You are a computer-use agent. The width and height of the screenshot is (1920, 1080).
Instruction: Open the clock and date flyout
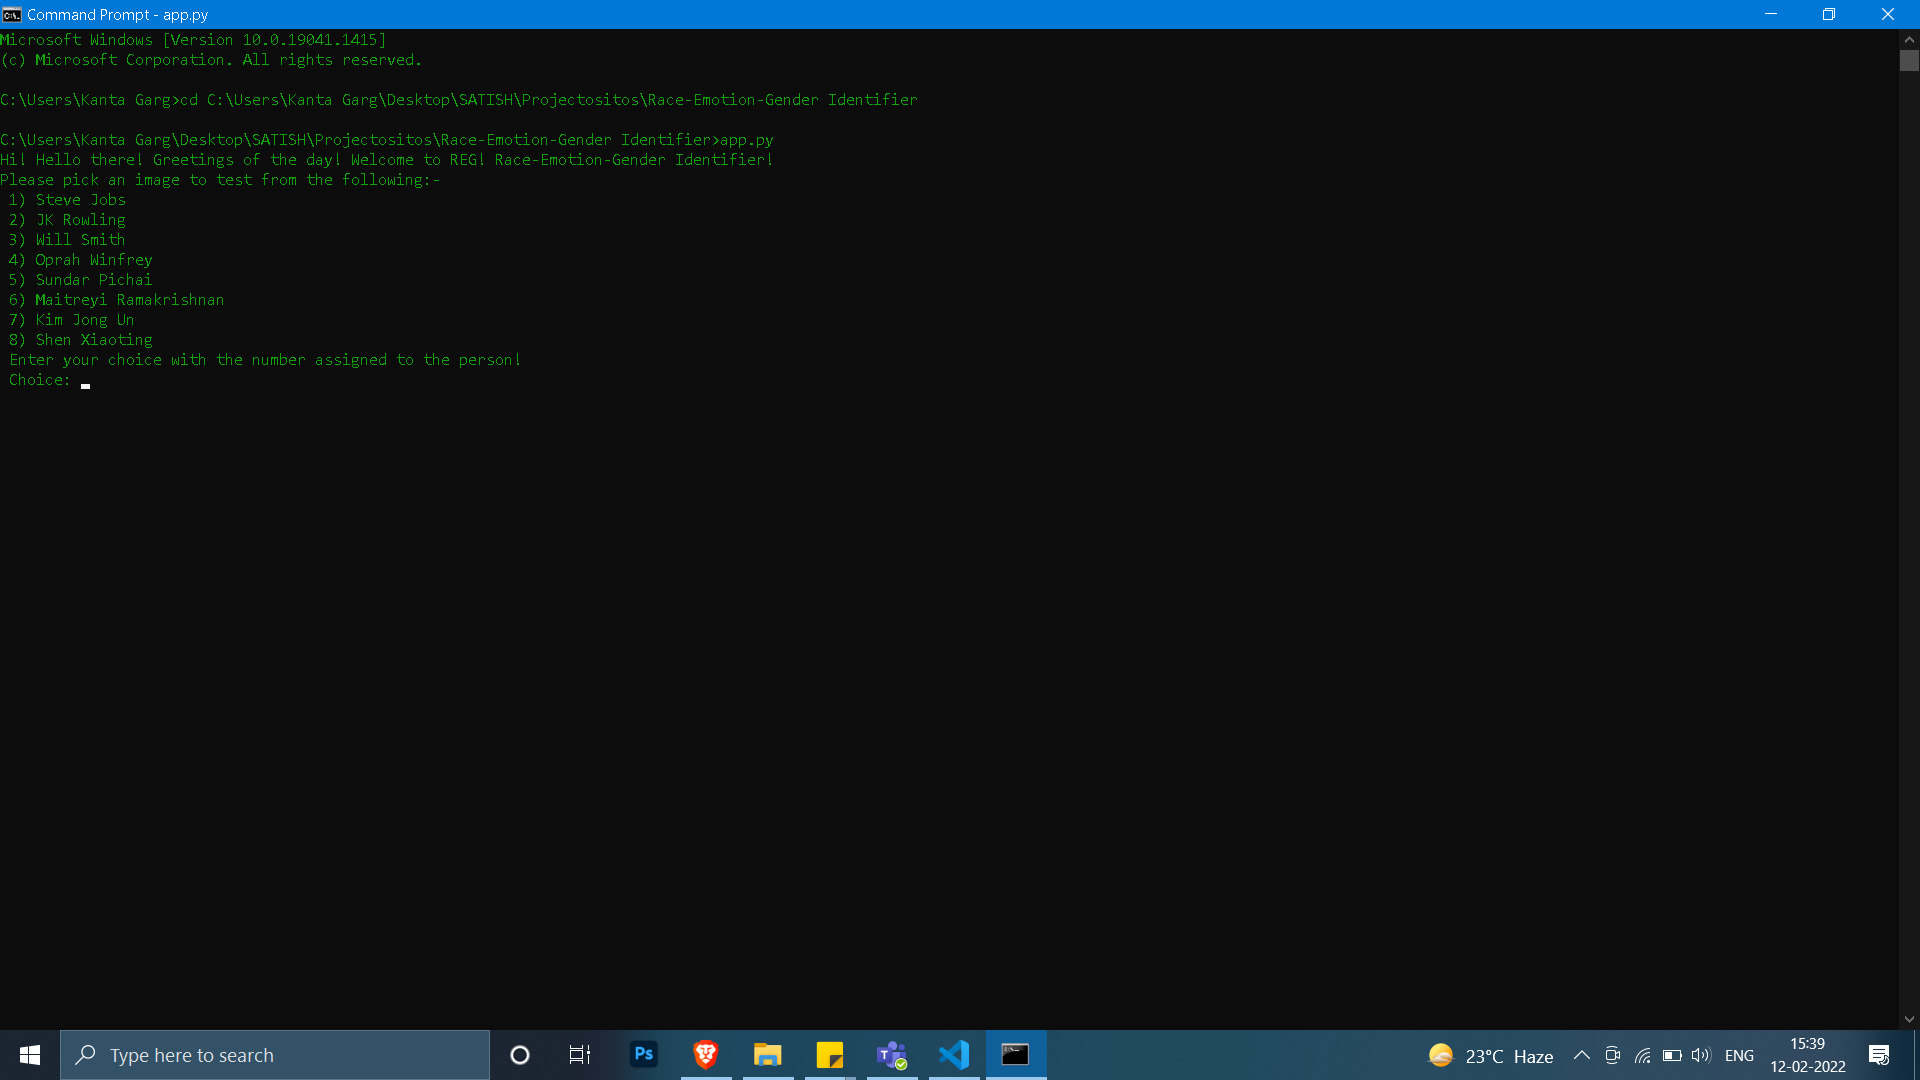click(x=1807, y=1055)
